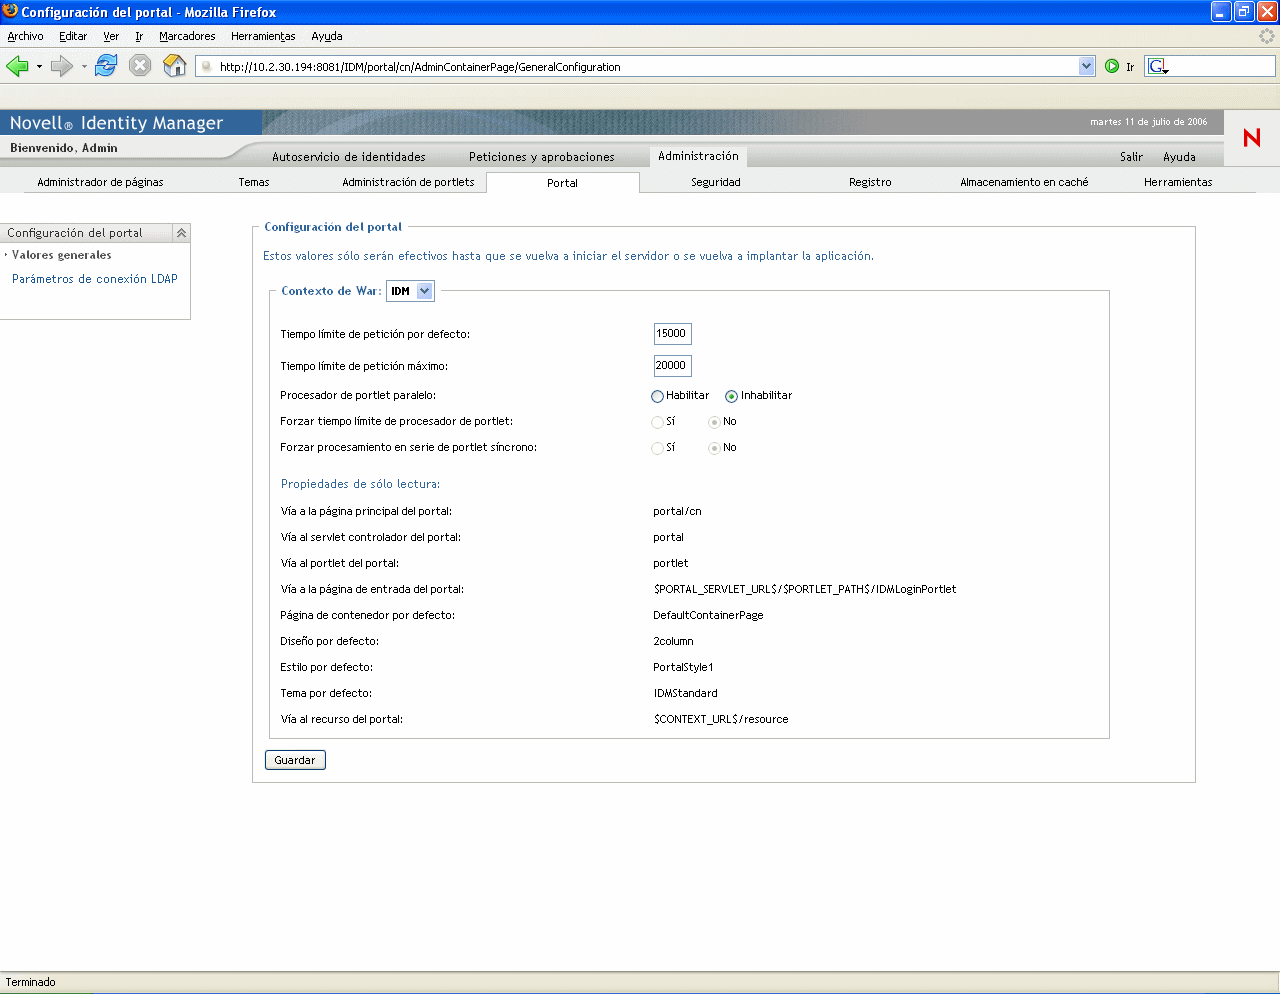
Task: Open the Editar menu
Action: tap(73, 36)
